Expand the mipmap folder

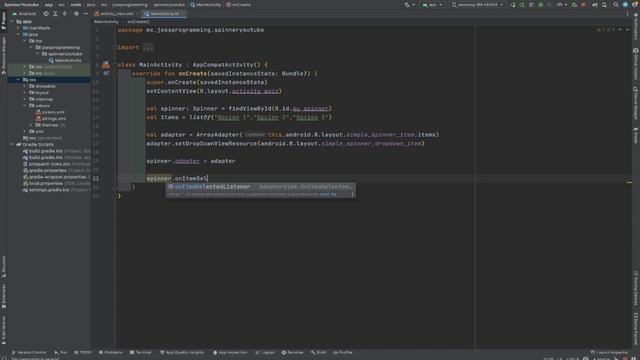point(25,99)
